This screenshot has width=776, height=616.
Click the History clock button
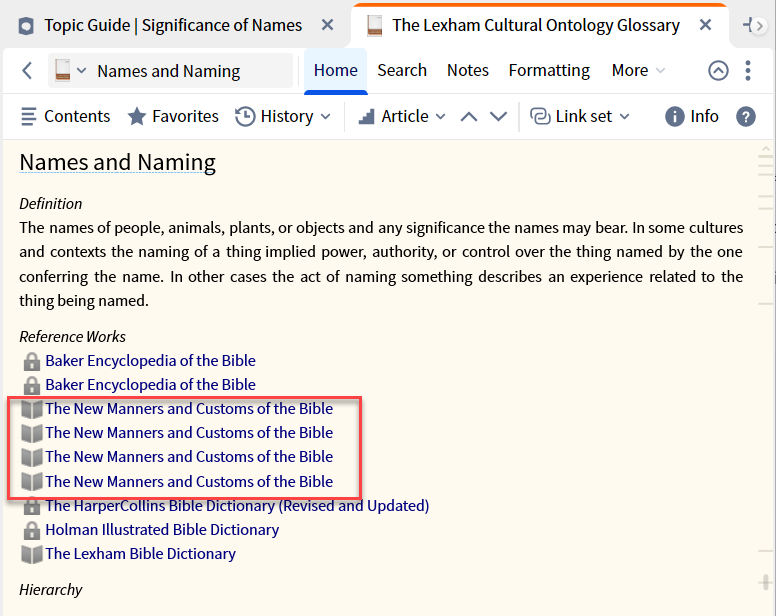pos(274,116)
